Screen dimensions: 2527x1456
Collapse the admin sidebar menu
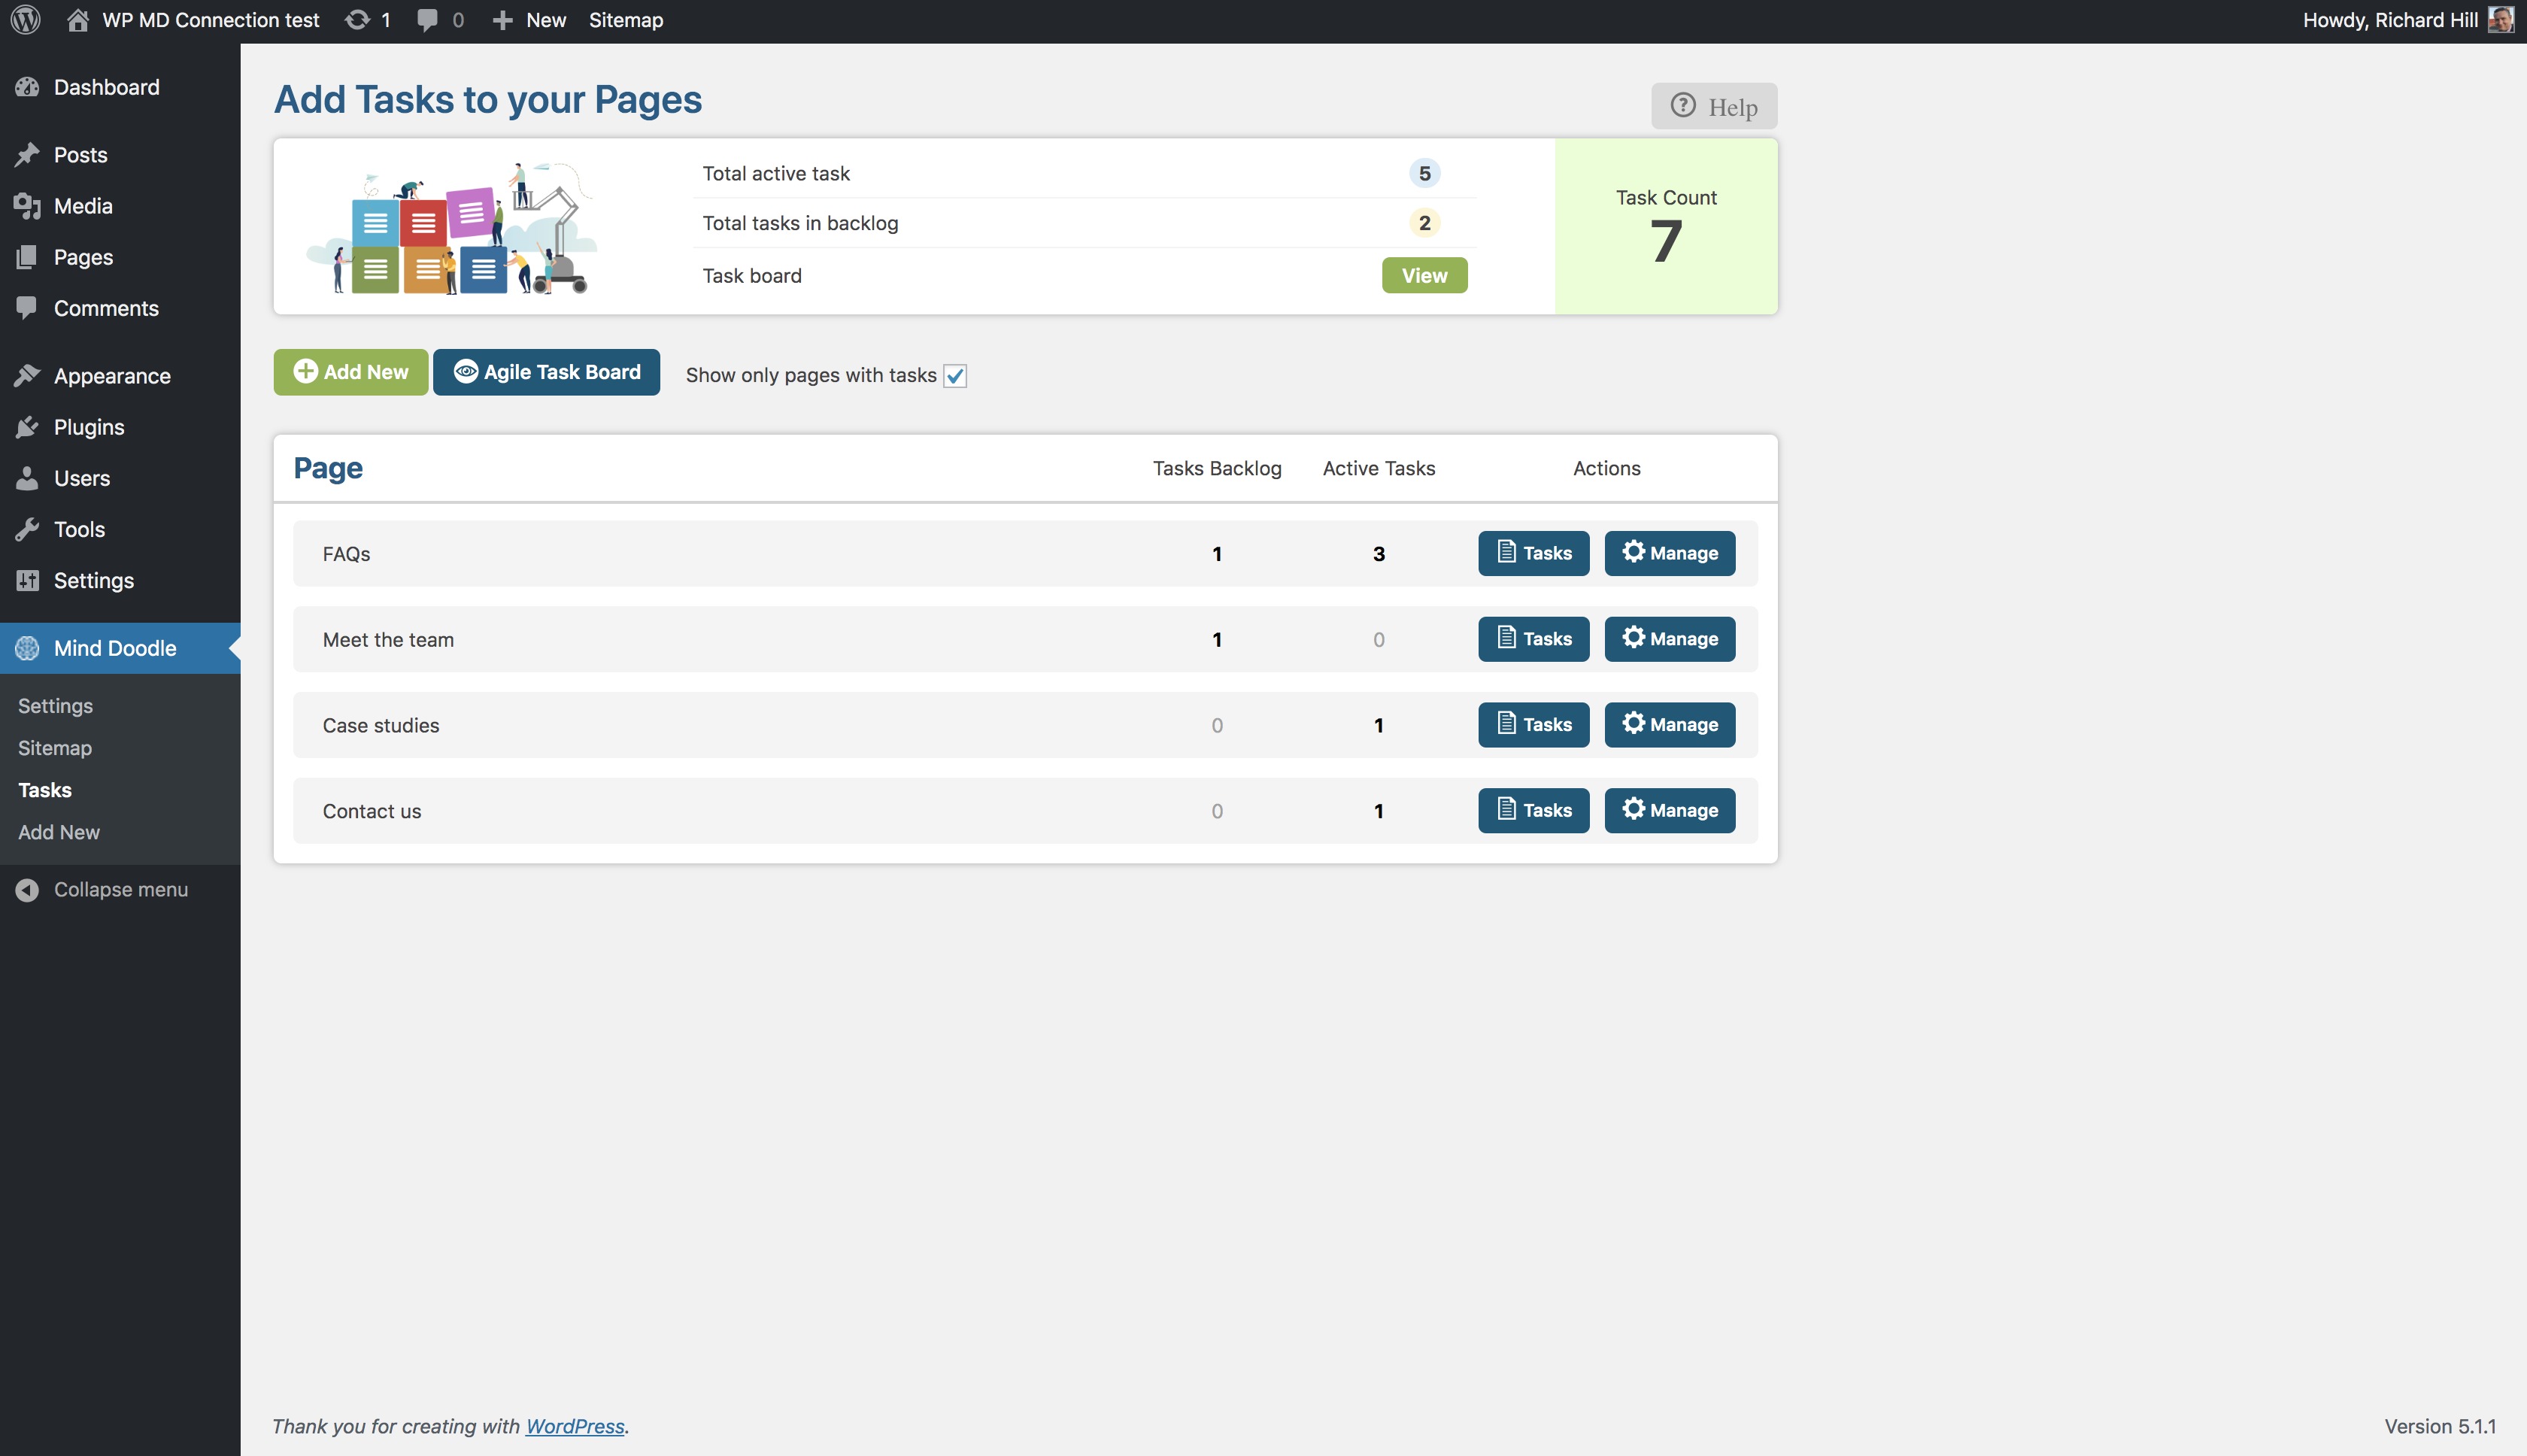pos(120,889)
